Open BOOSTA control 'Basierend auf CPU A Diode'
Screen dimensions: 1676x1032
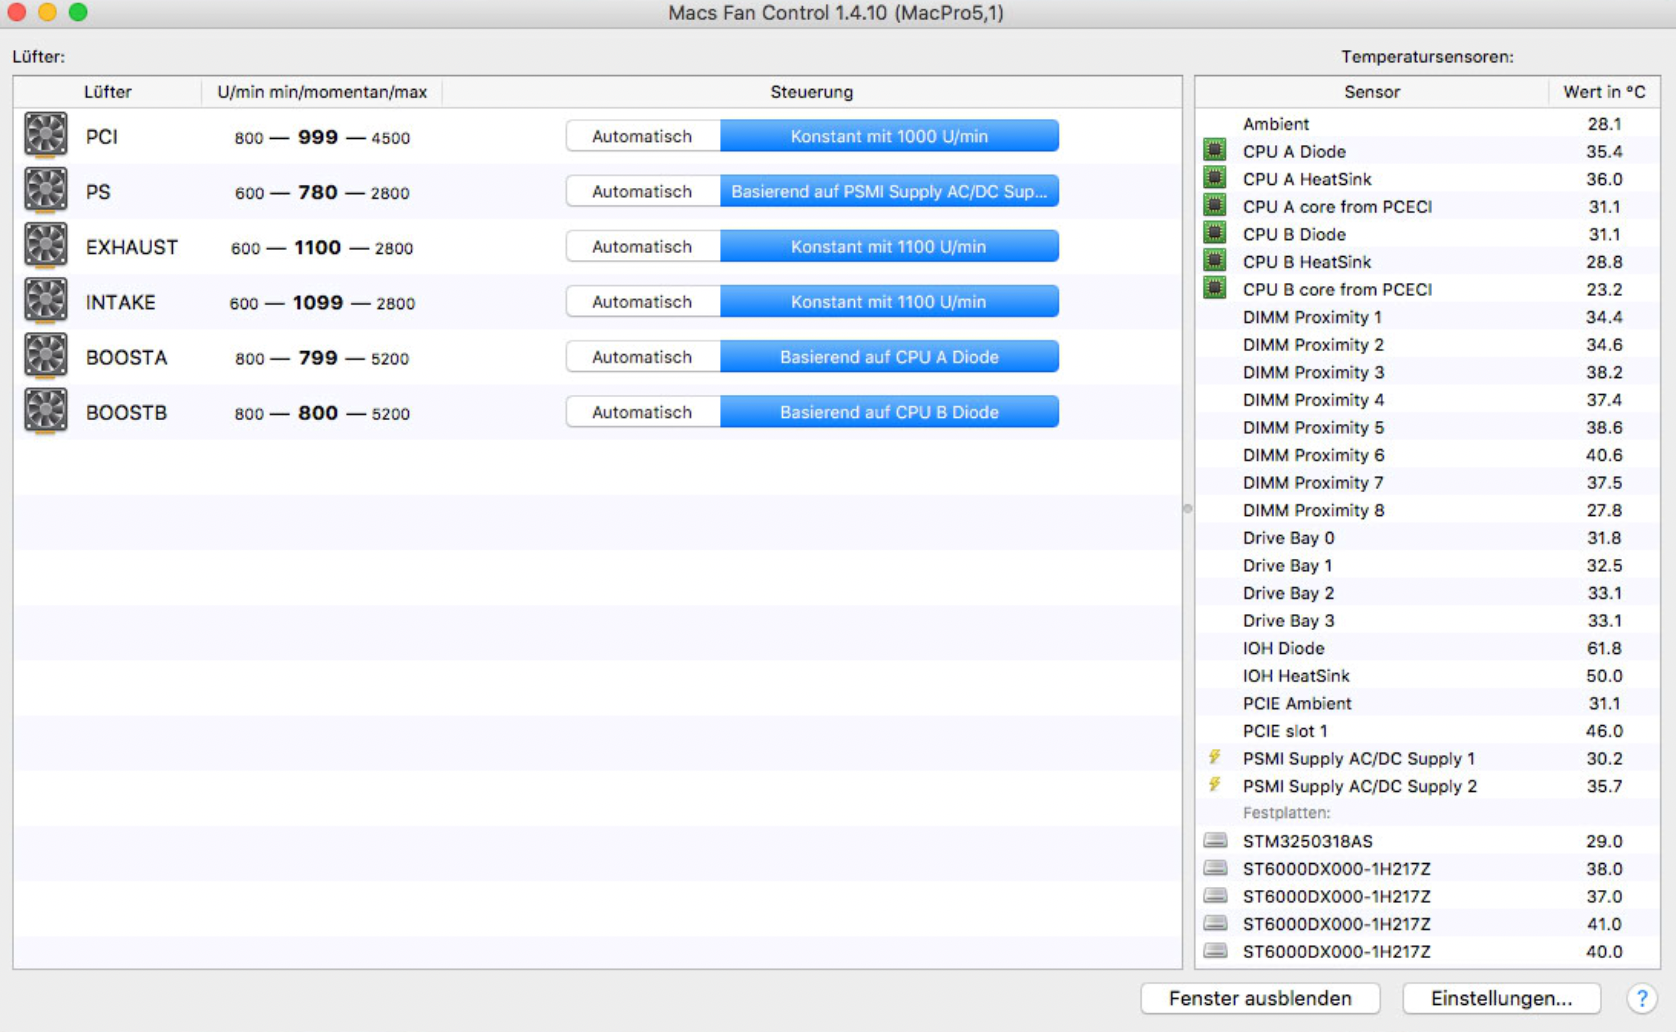[x=890, y=357]
